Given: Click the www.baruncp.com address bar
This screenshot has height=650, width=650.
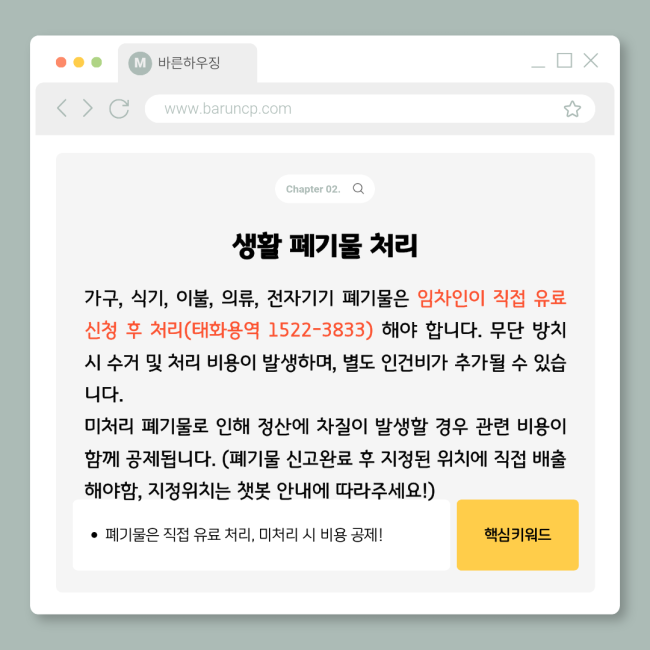Looking at the screenshot, I should pos(369,109).
